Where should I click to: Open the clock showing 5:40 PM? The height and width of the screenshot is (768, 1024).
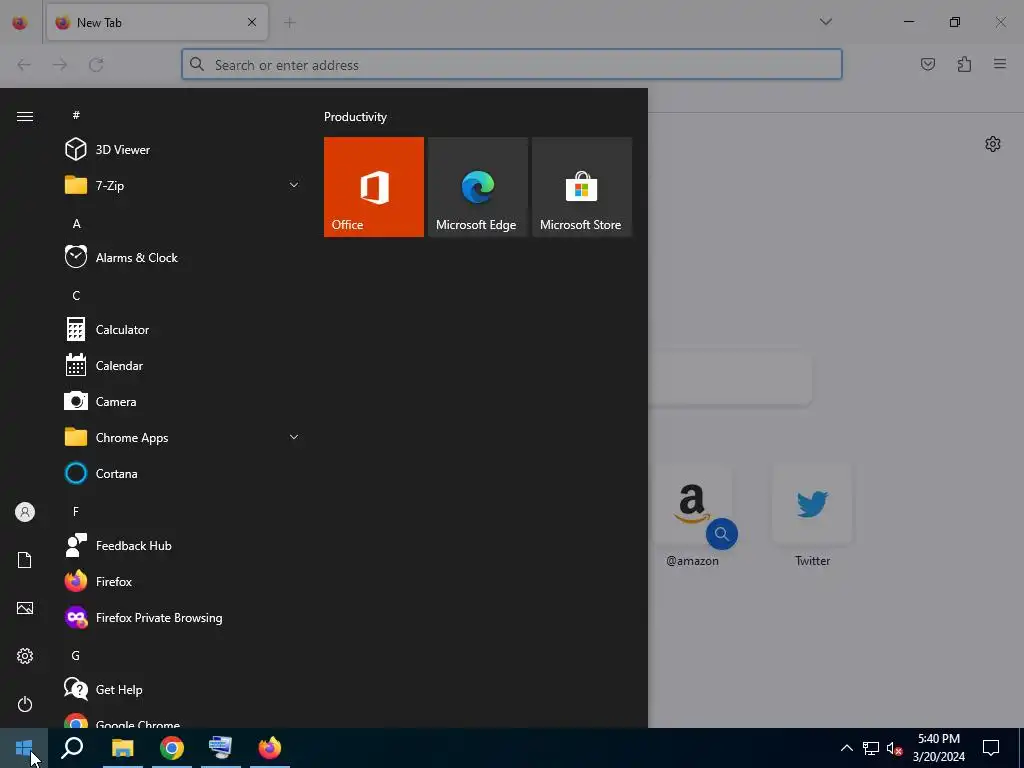[x=938, y=748]
